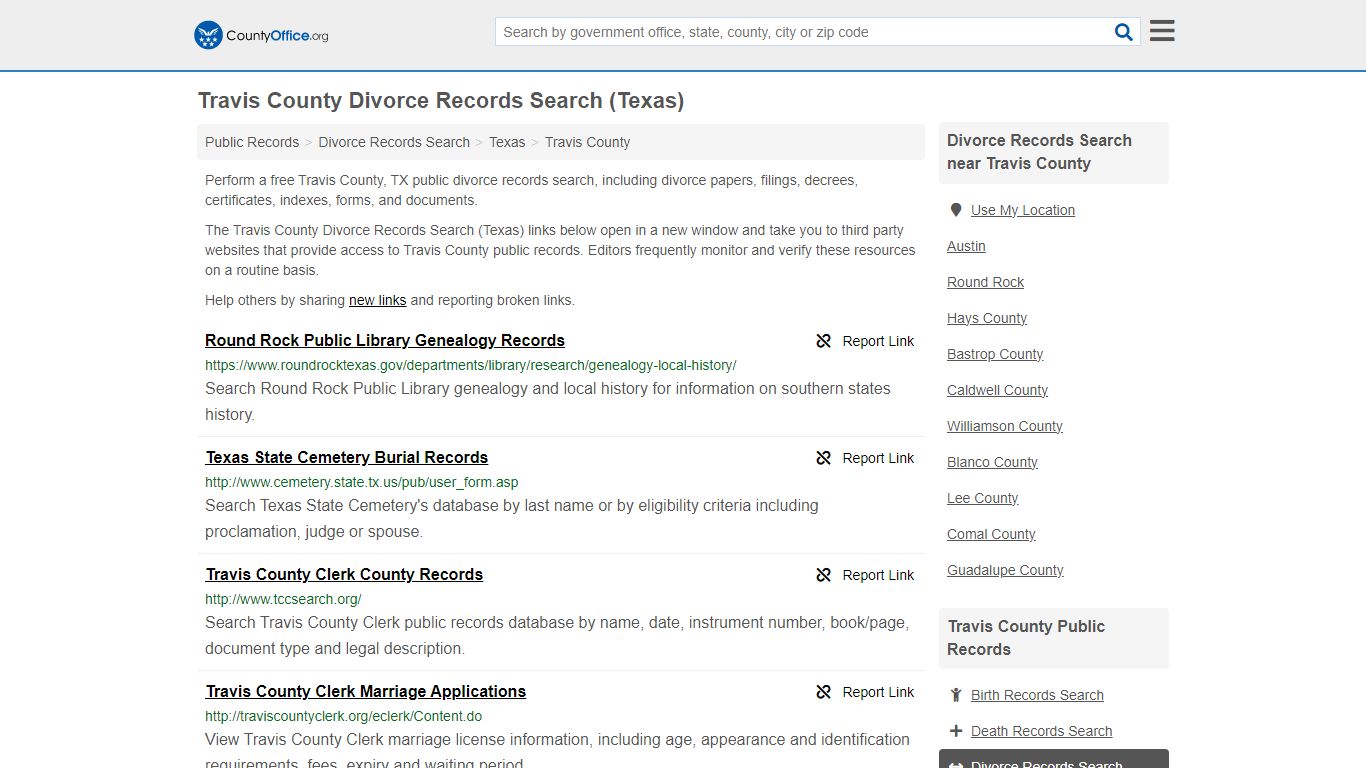This screenshot has width=1366, height=768.
Task: Open the hamburger menu
Action: [x=1162, y=31]
